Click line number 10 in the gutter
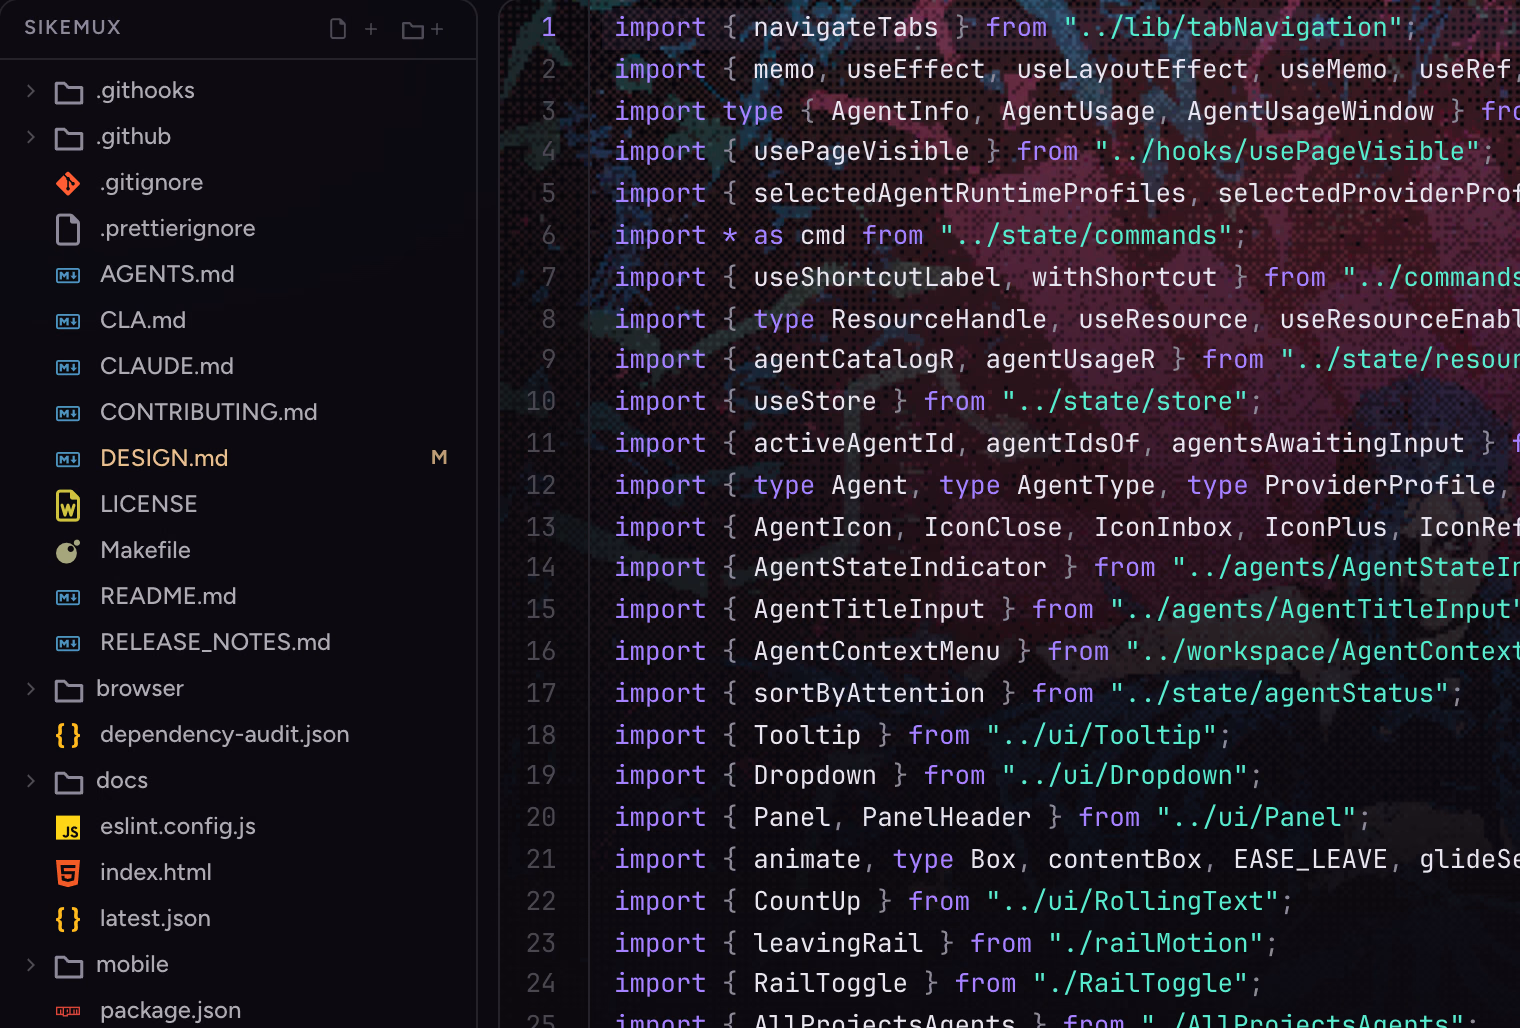The height and width of the screenshot is (1028, 1520). tap(541, 402)
